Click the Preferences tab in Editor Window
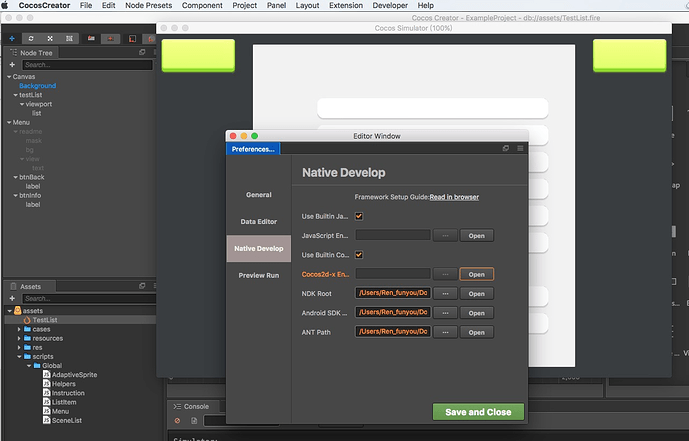The width and height of the screenshot is (689, 441). coord(253,149)
